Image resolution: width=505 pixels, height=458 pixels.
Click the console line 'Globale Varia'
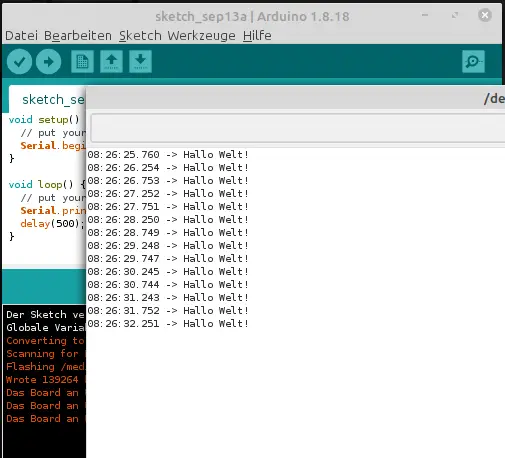(x=45, y=328)
